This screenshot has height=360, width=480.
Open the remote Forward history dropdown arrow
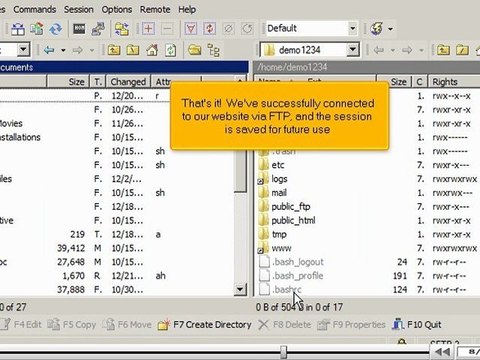click(x=421, y=51)
